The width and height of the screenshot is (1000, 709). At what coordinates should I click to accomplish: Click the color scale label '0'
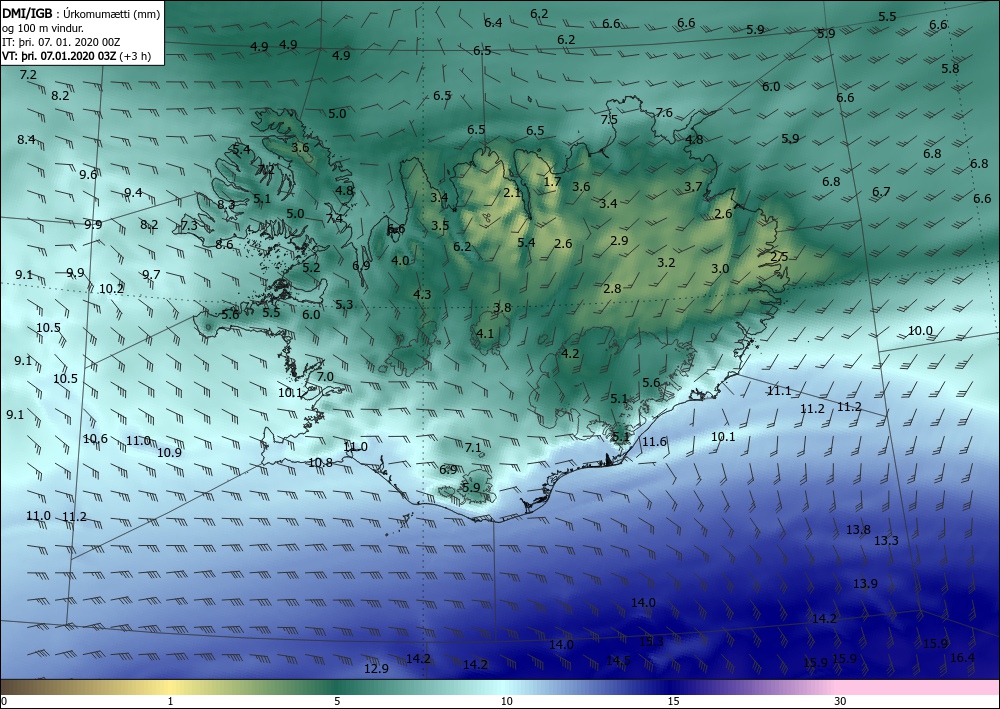tap(4, 701)
